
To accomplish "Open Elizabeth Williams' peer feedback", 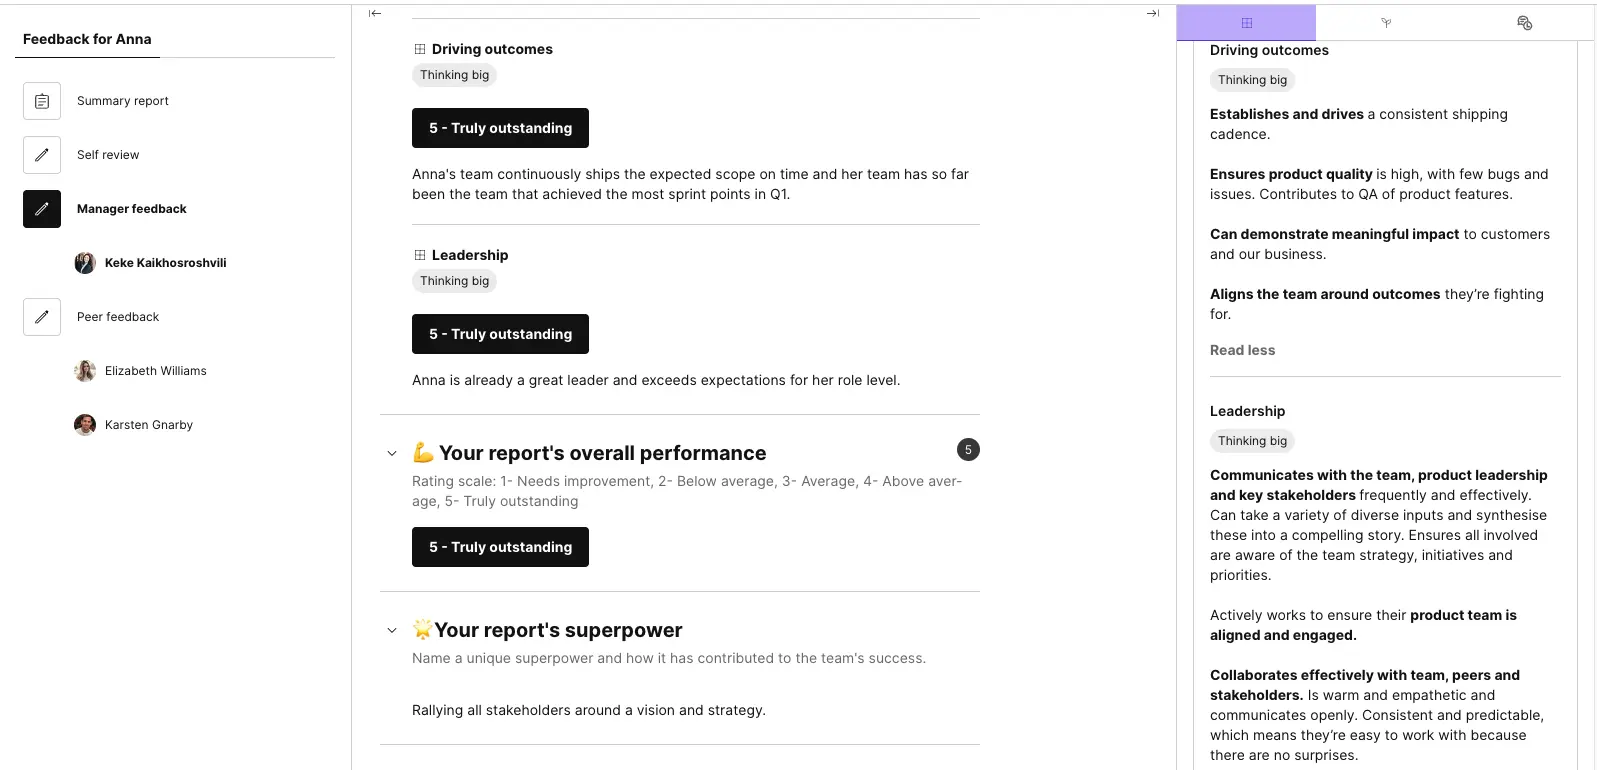I will (155, 371).
